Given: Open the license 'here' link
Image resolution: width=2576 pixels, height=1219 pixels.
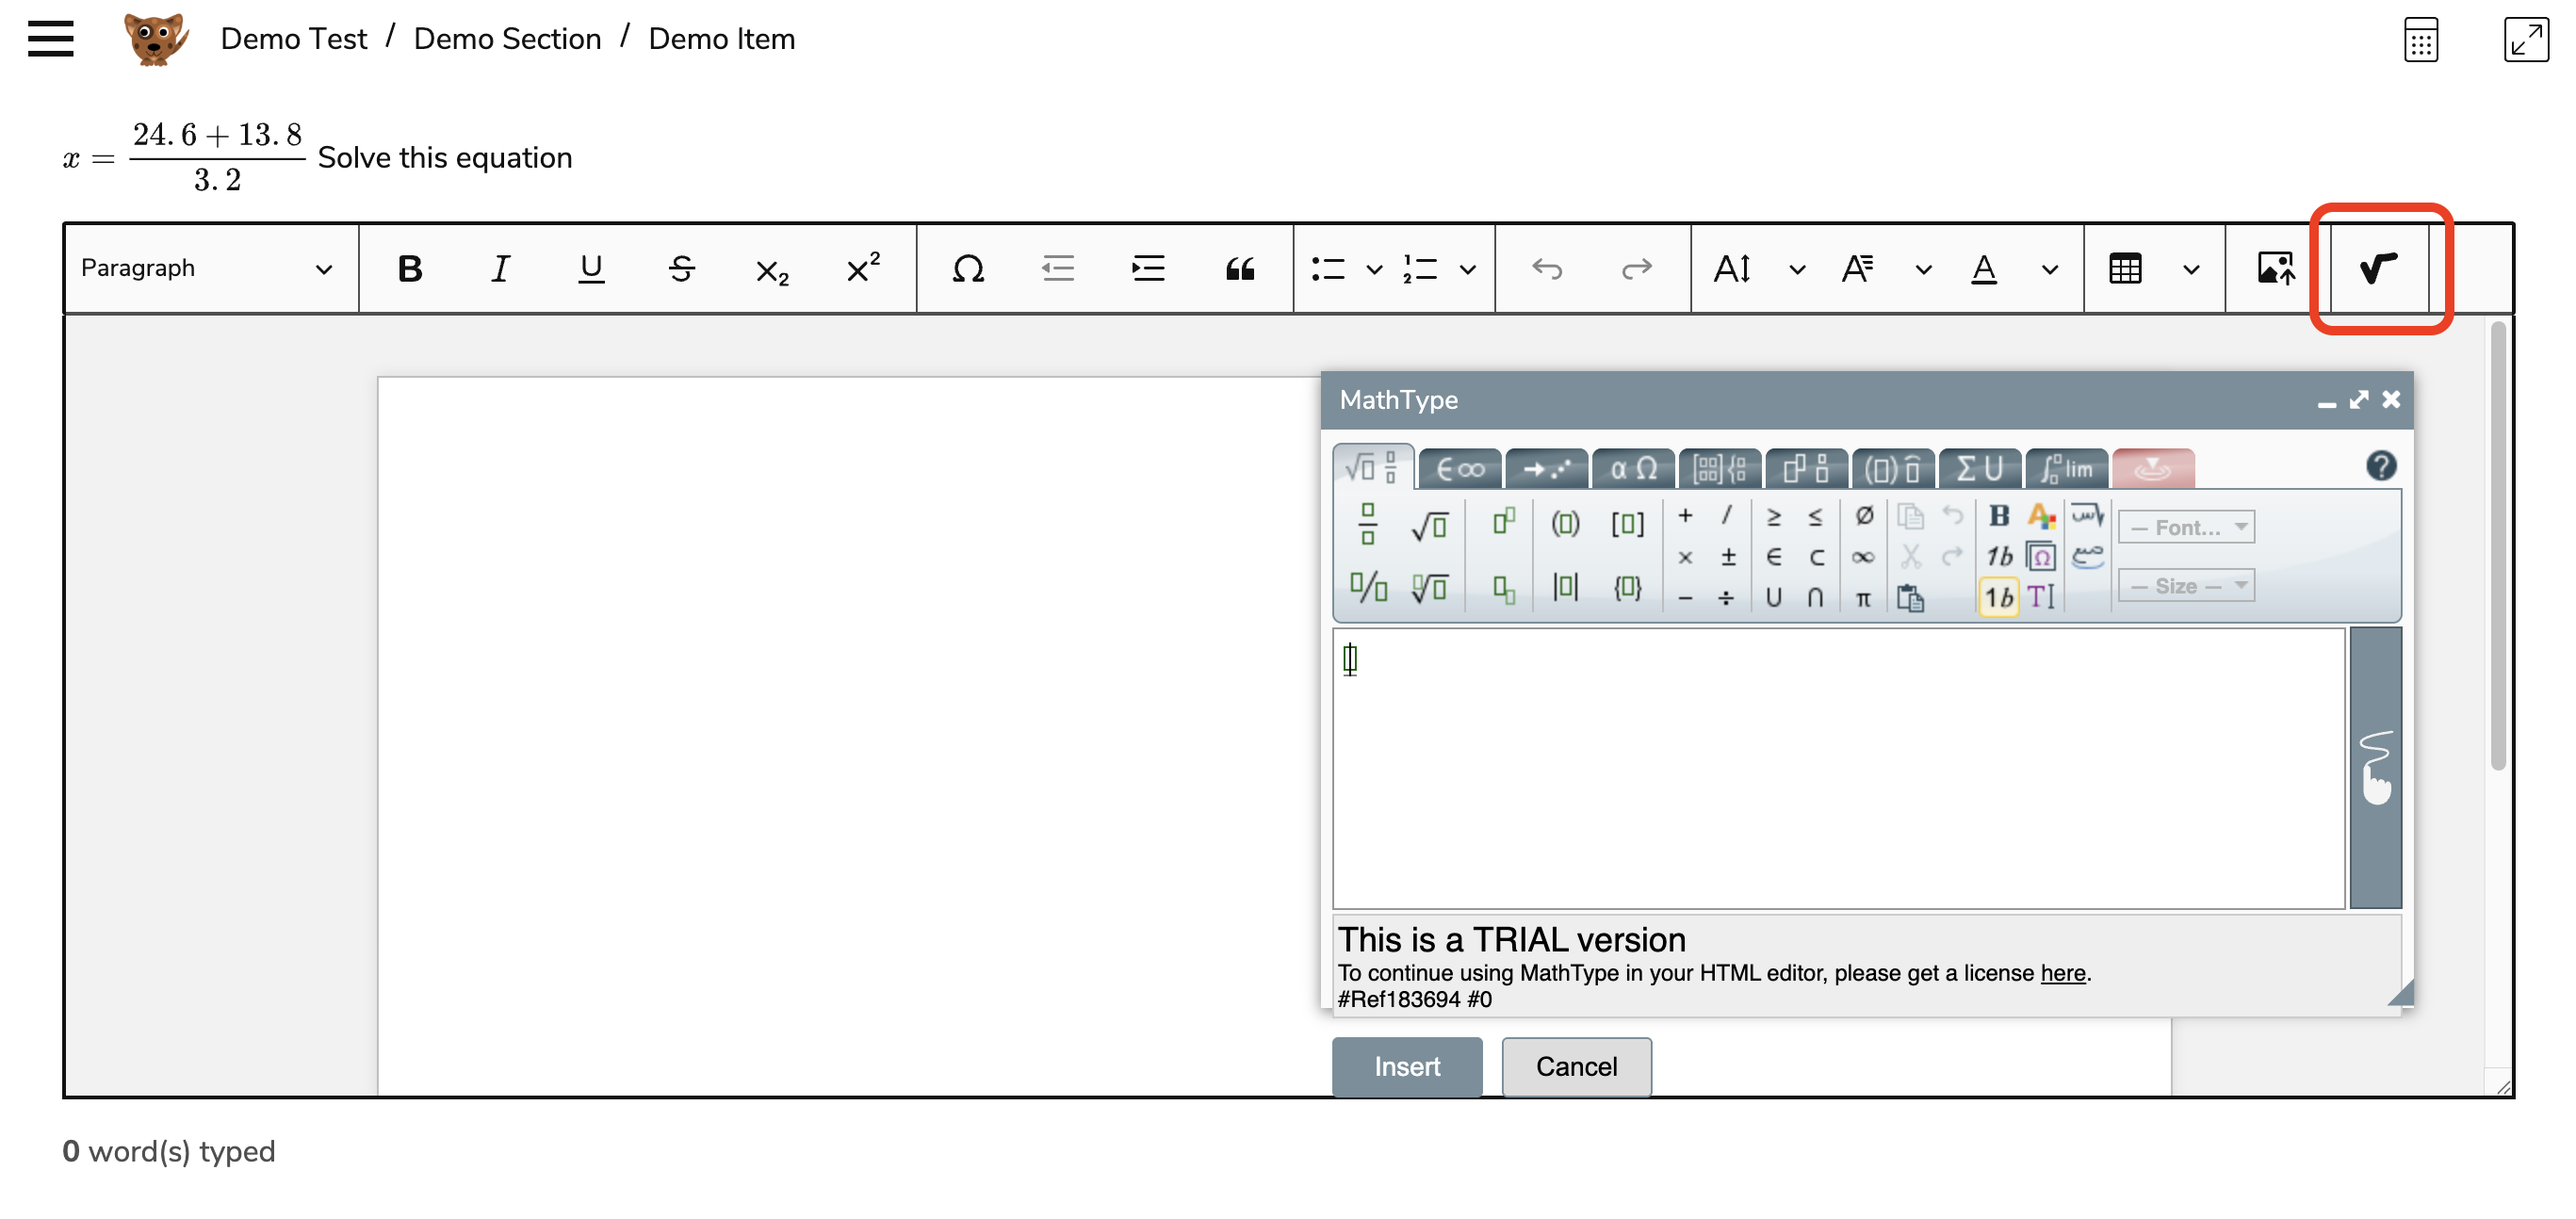Looking at the screenshot, I should (2062, 972).
